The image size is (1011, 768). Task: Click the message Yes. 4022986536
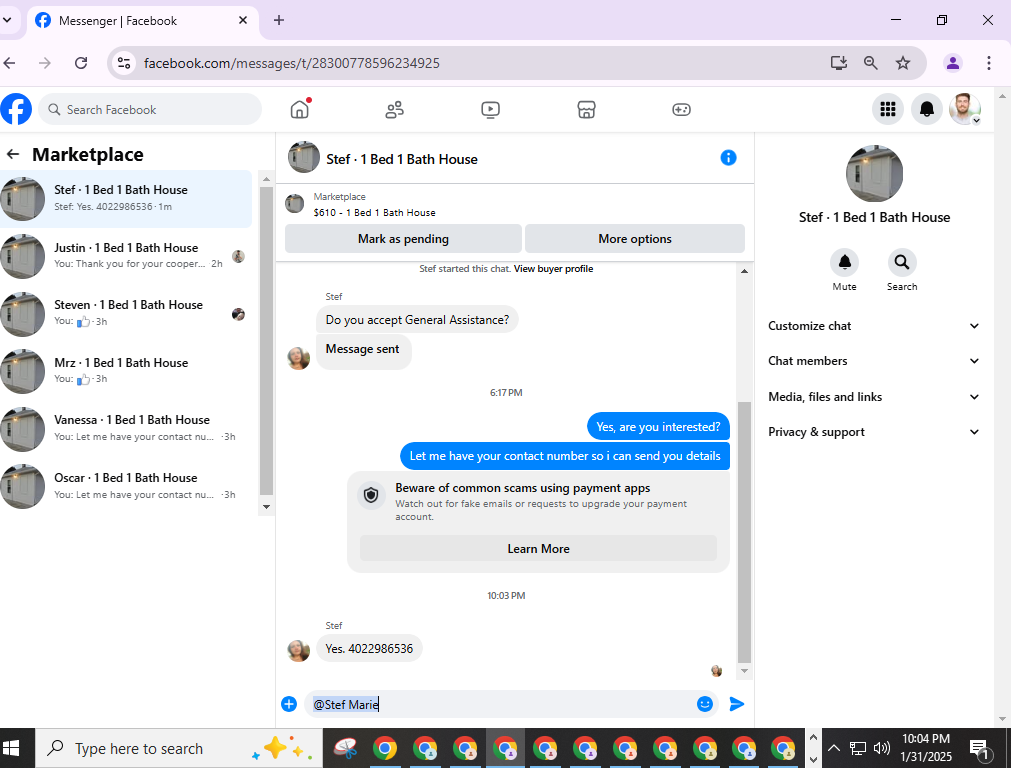[x=369, y=649]
